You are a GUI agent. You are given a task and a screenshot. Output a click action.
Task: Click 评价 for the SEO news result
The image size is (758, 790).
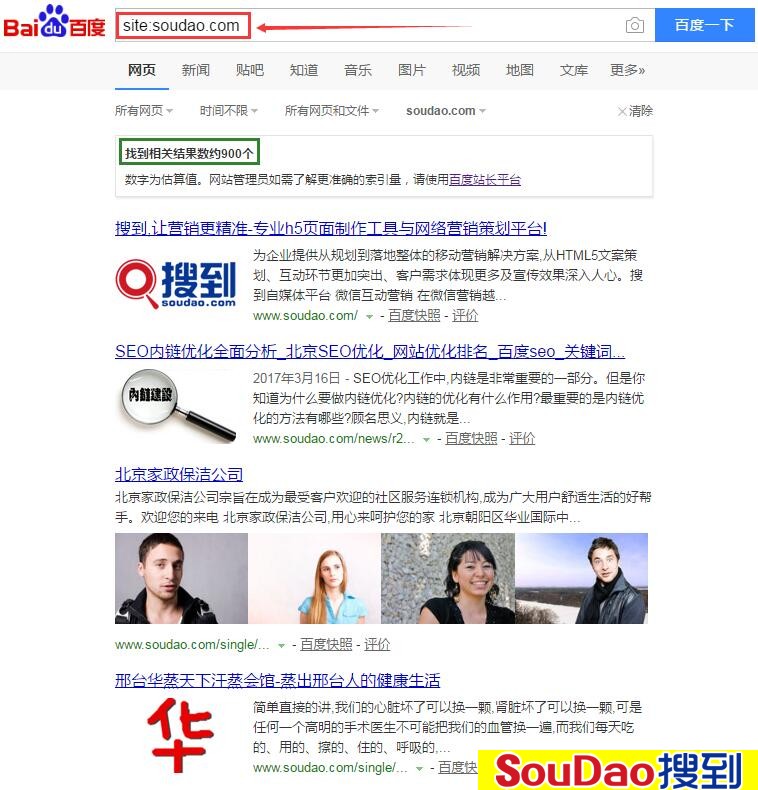coord(522,438)
